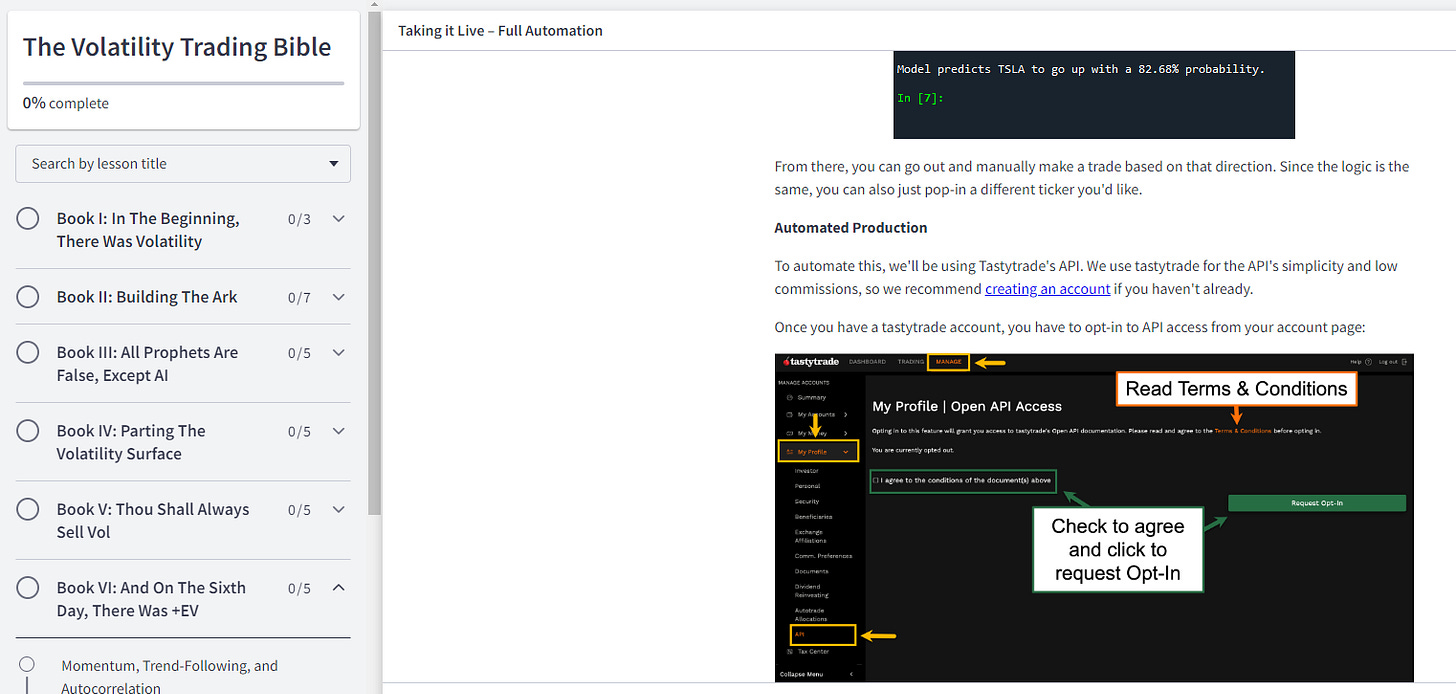Viewport: 1456px width, 694px height.
Task: Expand Book V: Thou Shall Always Sell Vol chevron
Action: click(x=339, y=509)
